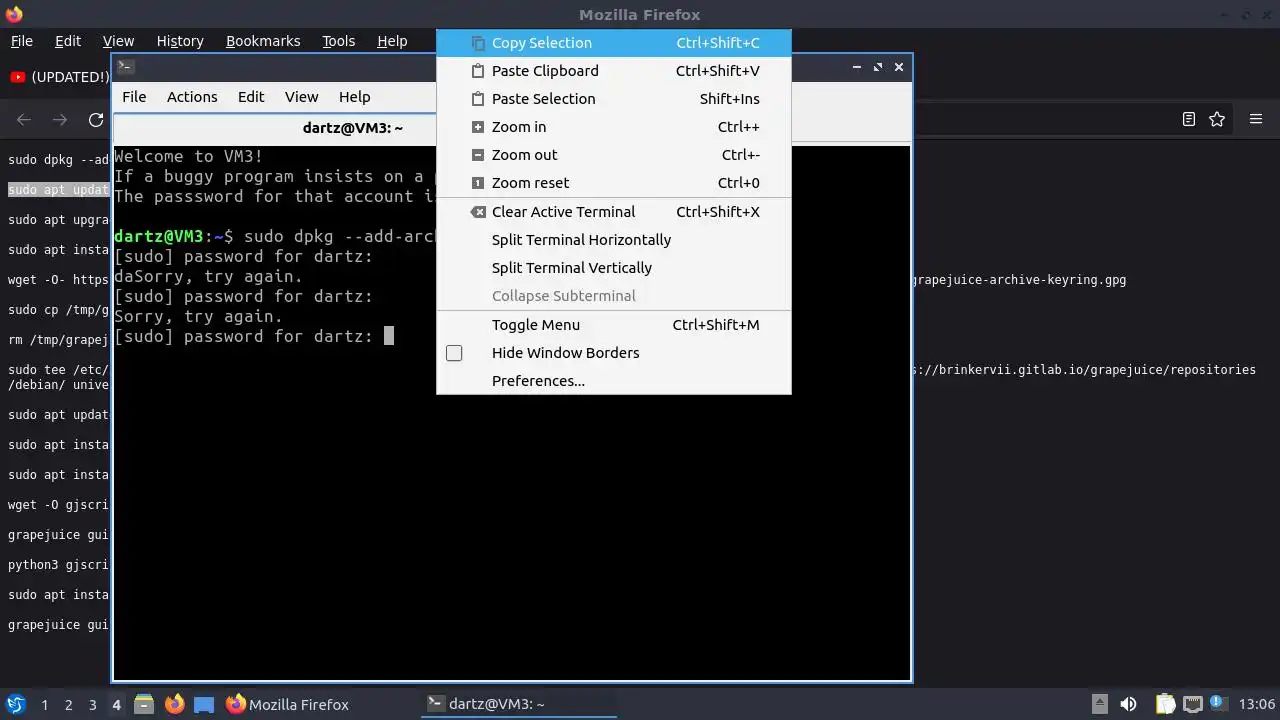The height and width of the screenshot is (720, 1280).
Task: Open the terminal's File menu
Action: (x=134, y=97)
